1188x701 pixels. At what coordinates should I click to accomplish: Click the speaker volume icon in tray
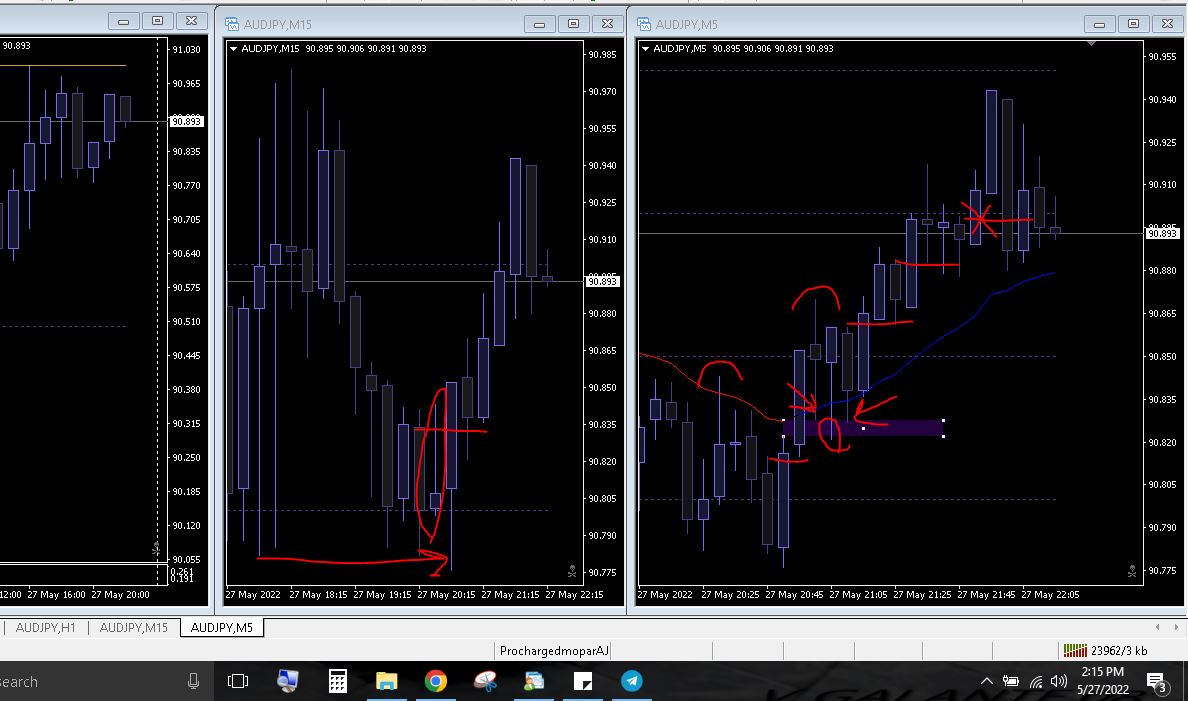click(x=1059, y=681)
